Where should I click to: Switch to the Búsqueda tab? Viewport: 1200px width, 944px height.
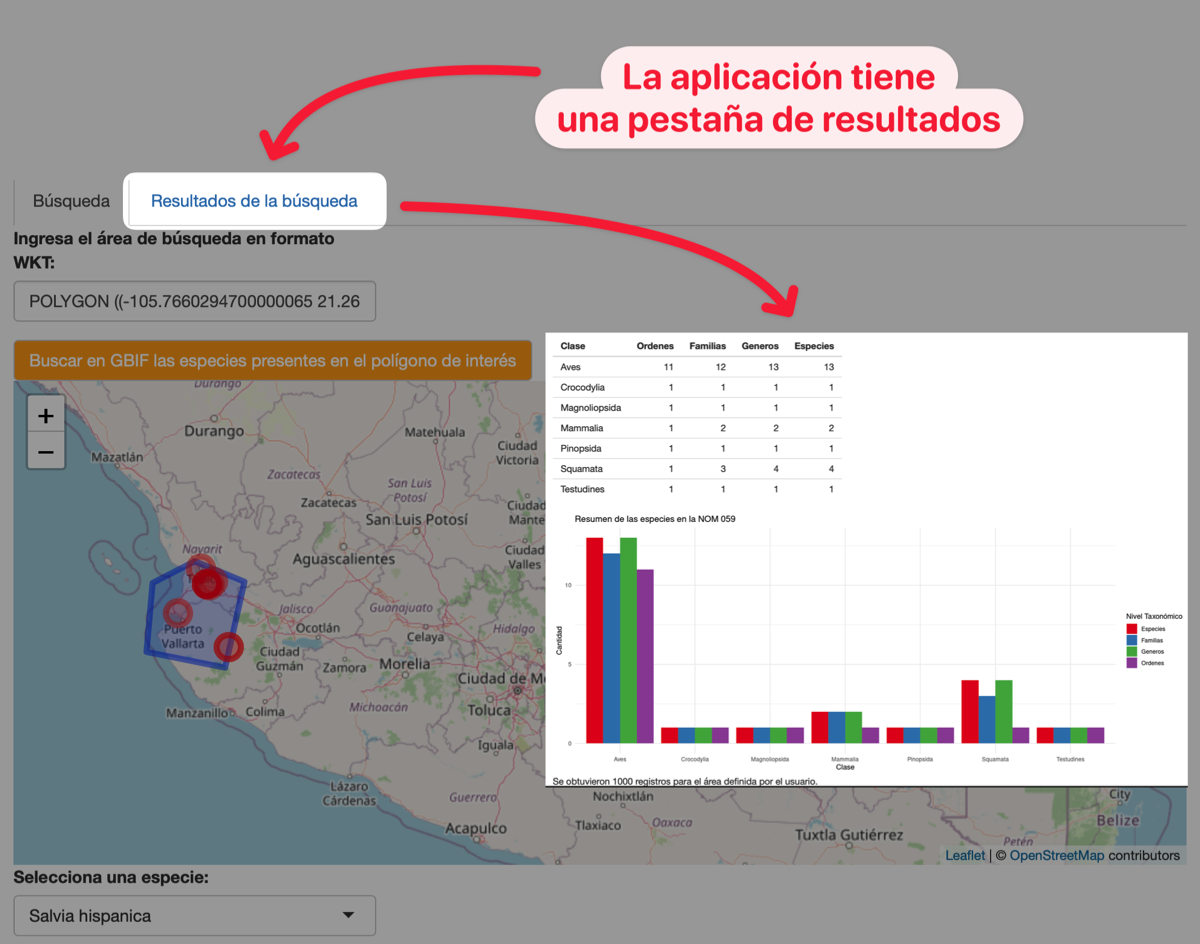click(x=71, y=201)
